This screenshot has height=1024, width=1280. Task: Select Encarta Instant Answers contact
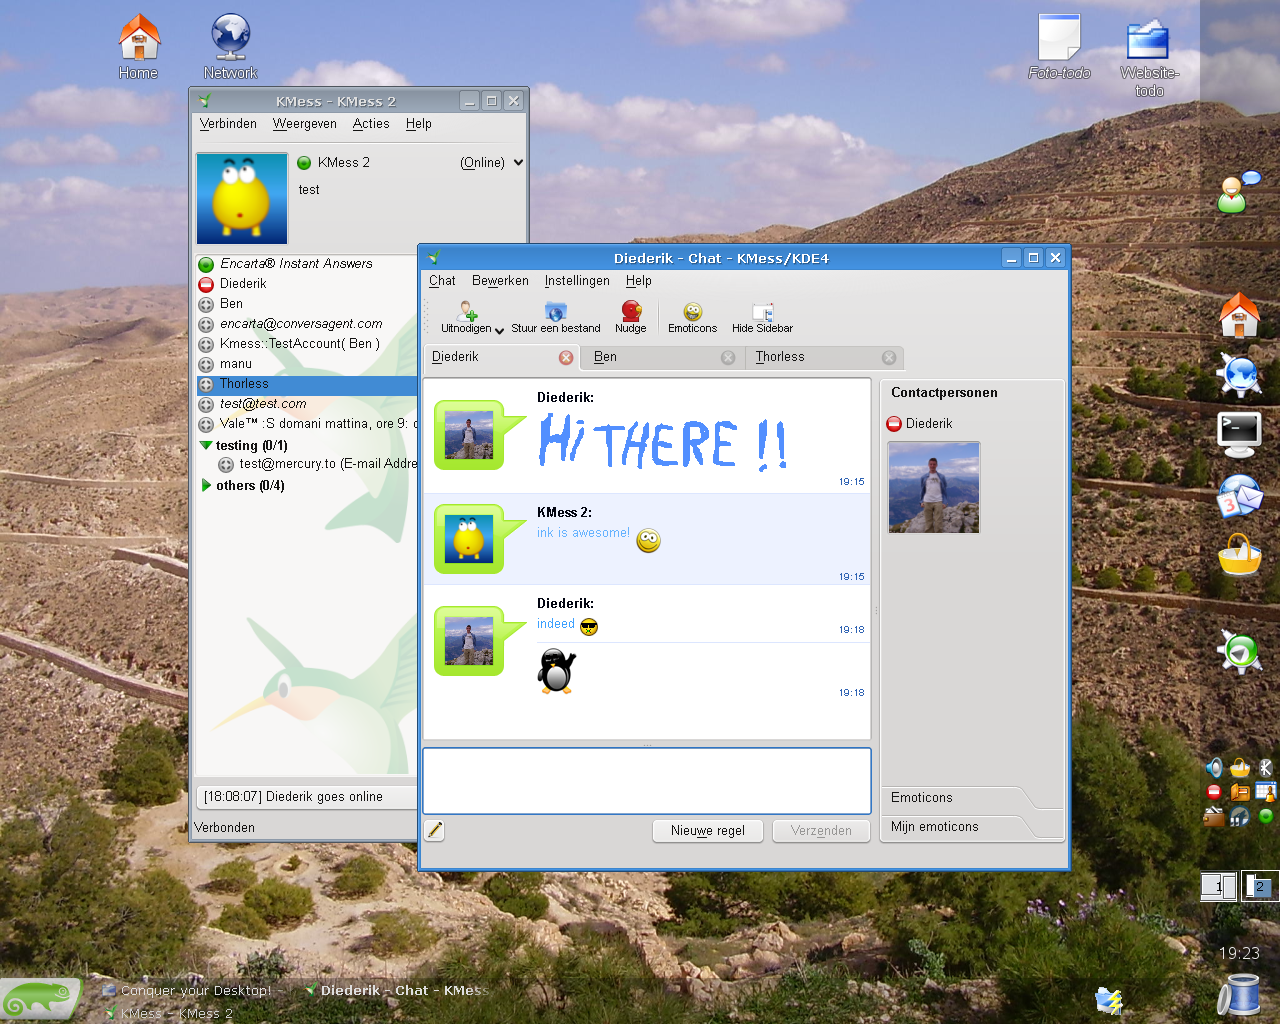(307, 264)
